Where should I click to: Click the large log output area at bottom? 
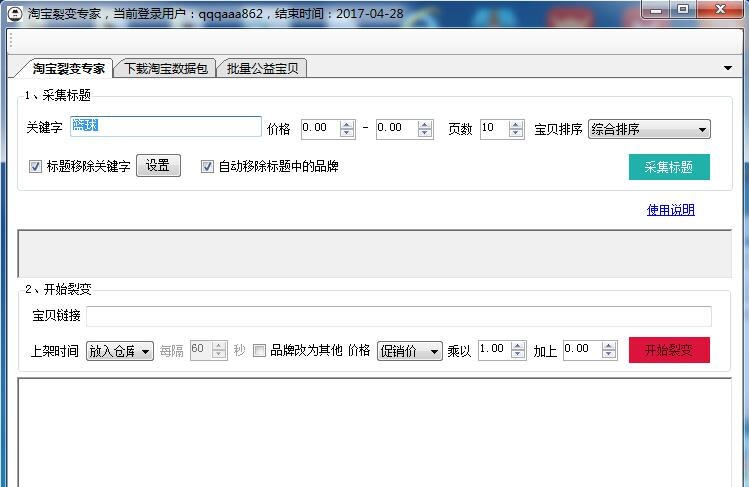pyautogui.click(x=374, y=433)
